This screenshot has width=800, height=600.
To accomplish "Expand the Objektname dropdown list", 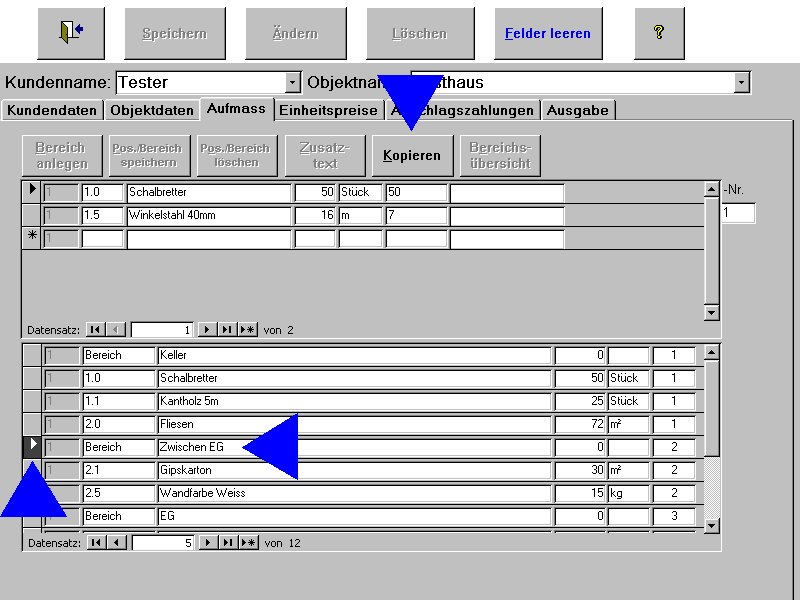I will point(741,82).
